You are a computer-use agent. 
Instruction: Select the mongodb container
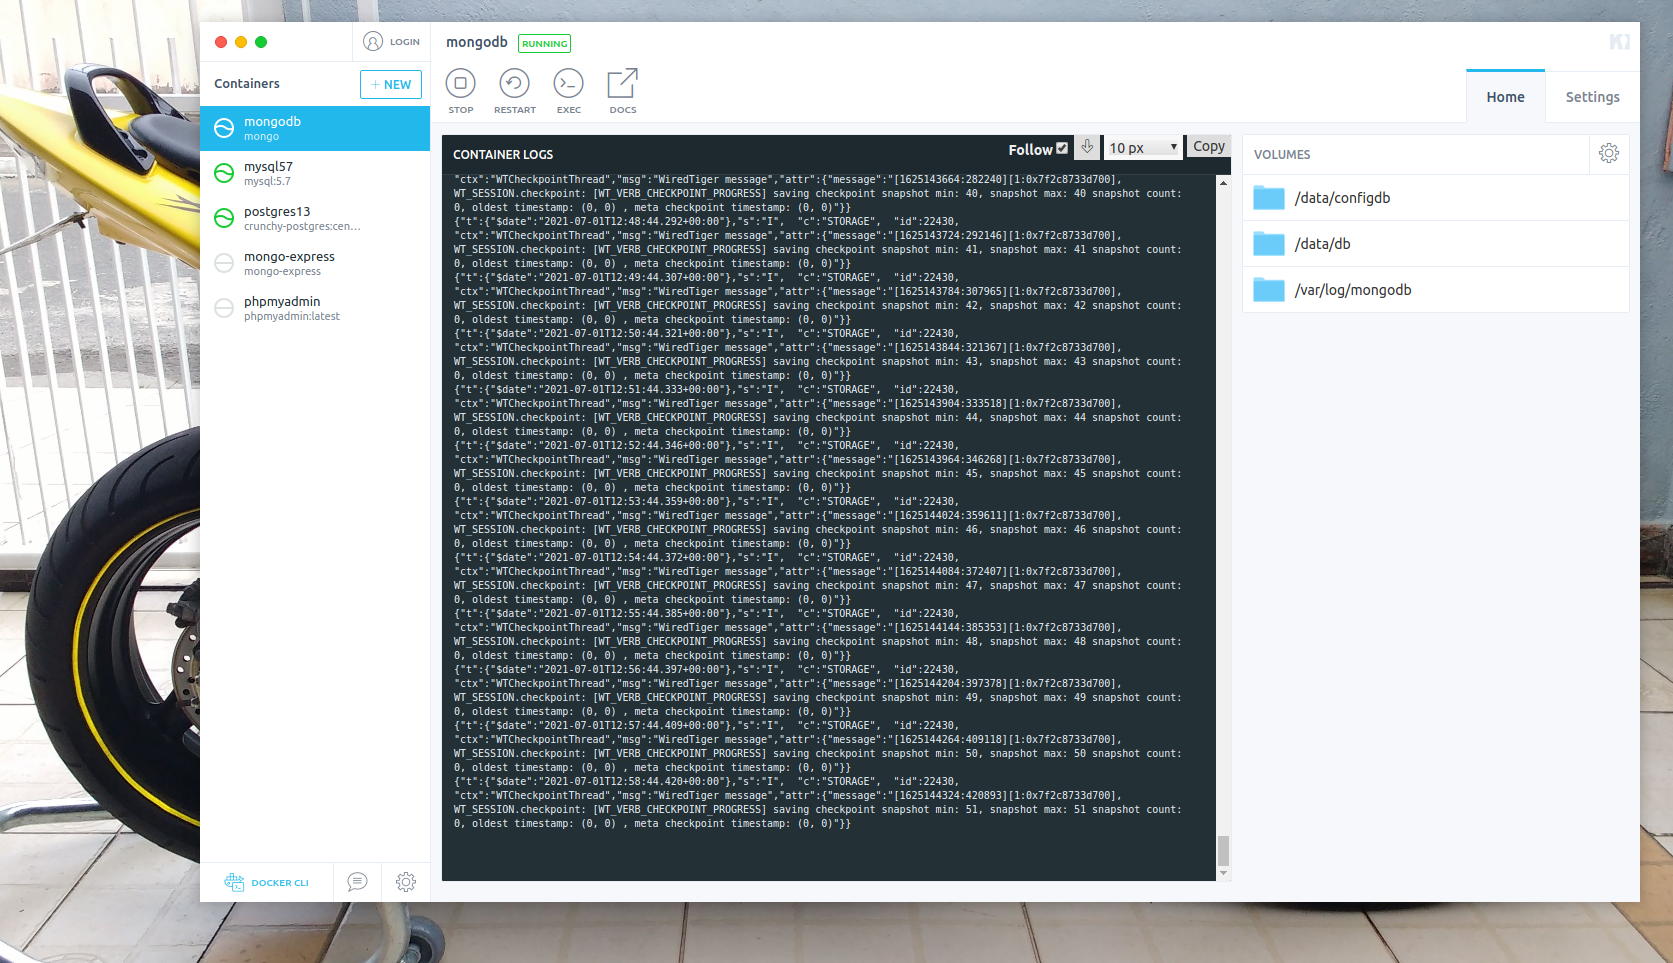pyautogui.click(x=315, y=128)
